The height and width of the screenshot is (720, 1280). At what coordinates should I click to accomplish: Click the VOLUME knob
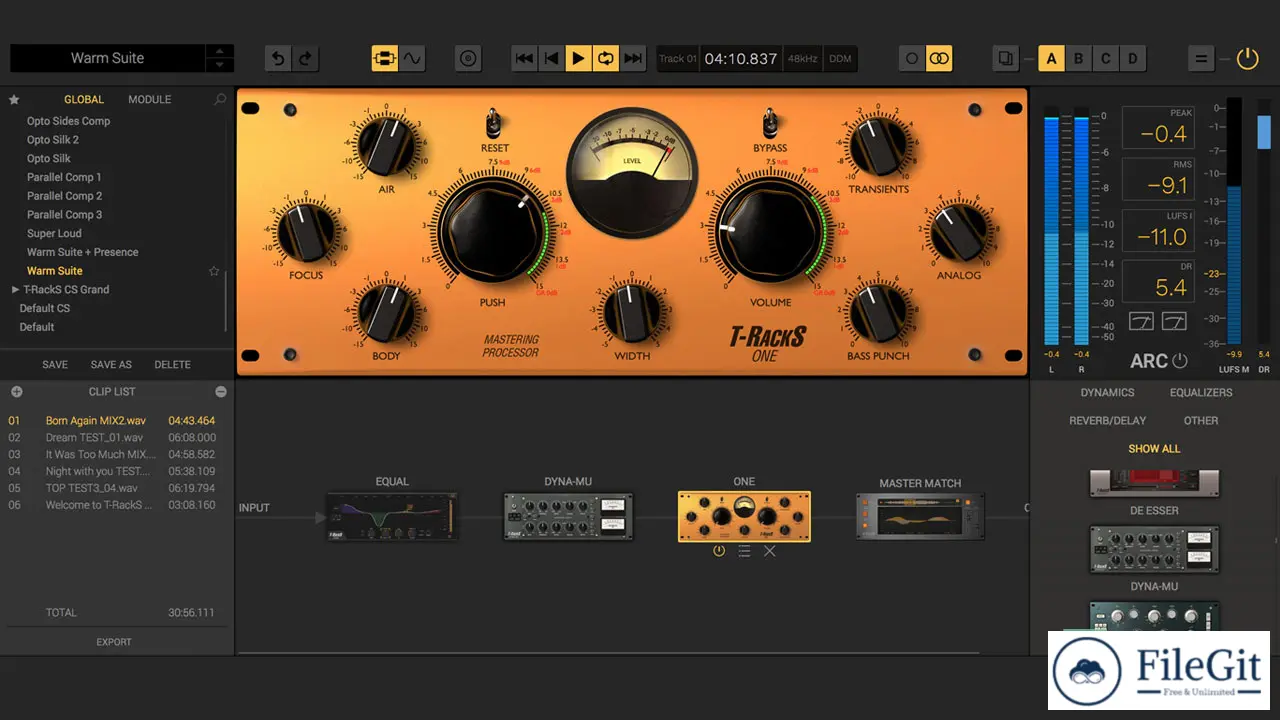[770, 231]
